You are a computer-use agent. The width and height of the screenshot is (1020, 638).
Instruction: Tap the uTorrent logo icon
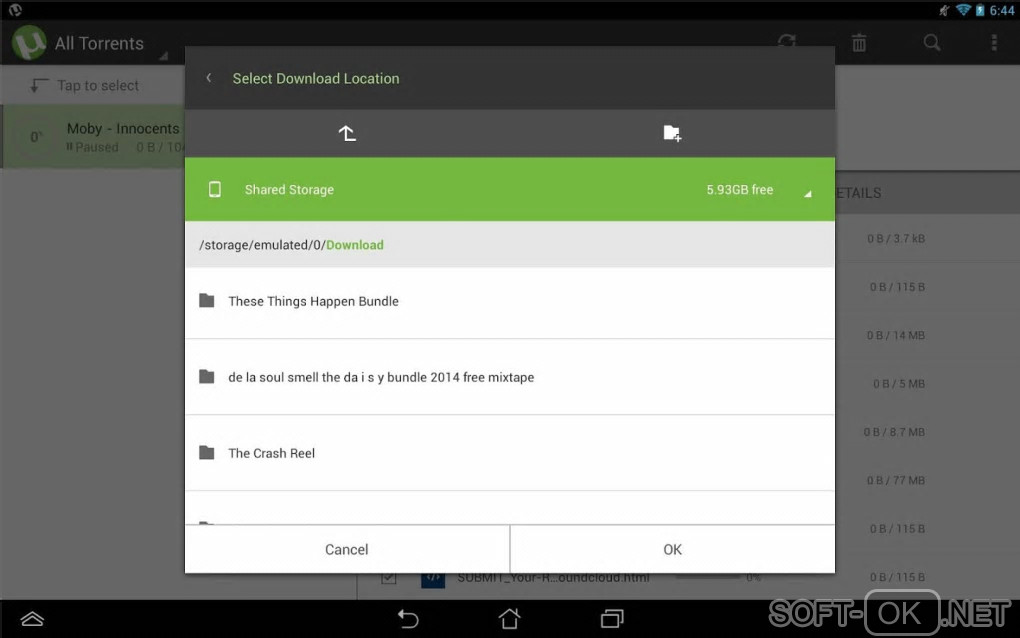29,43
